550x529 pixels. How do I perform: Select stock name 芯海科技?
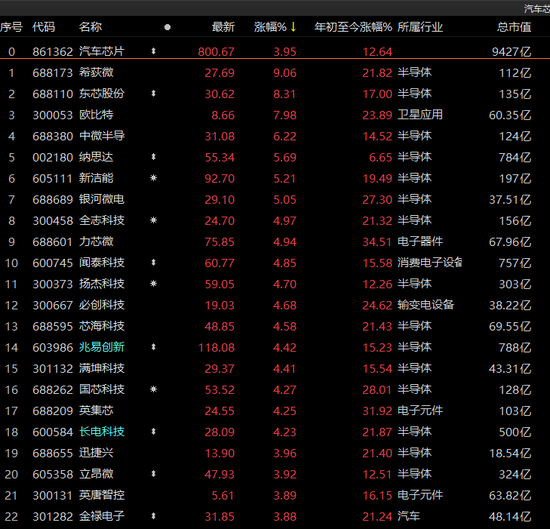[102, 326]
